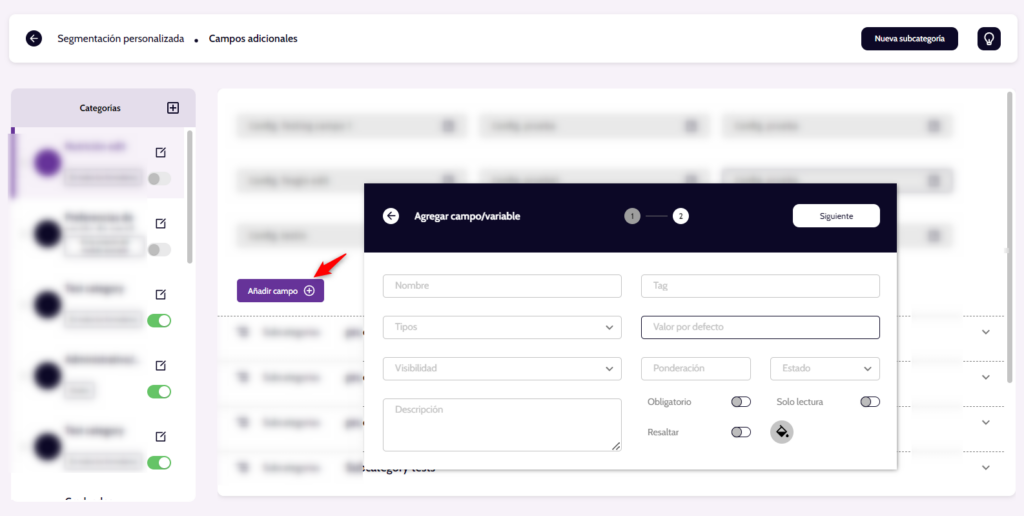Click edit icon of the last category
Viewport: 1024px width, 516px height.
[160, 436]
